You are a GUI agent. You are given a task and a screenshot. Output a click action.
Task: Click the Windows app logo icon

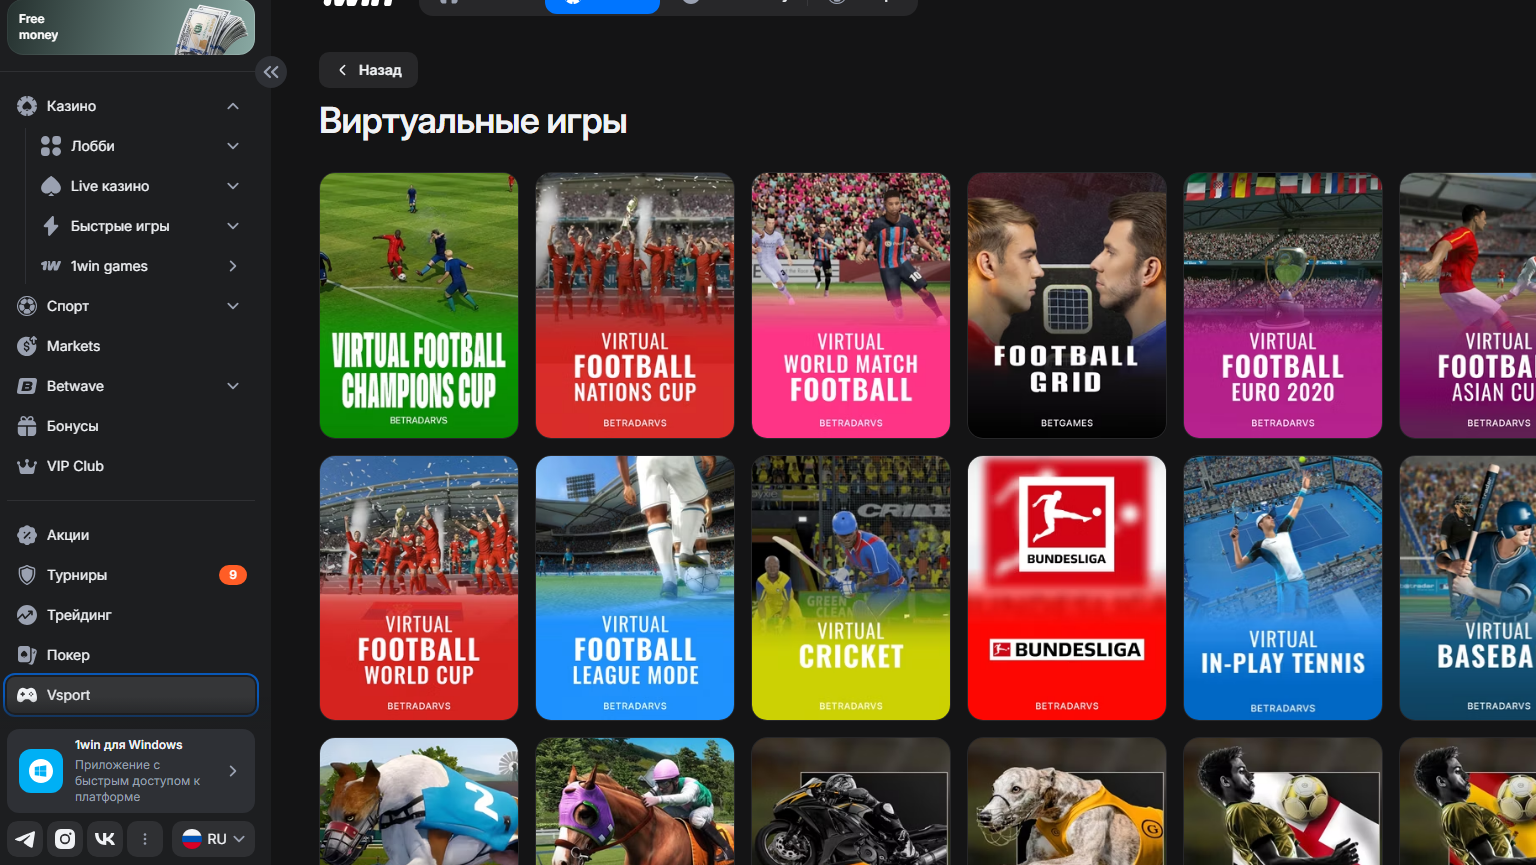pos(41,771)
